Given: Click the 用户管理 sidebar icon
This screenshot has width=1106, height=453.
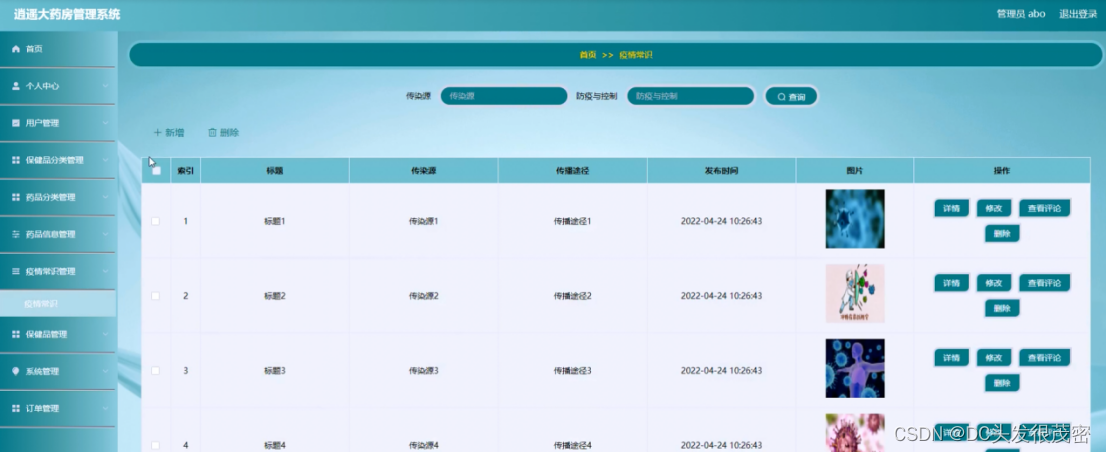Looking at the screenshot, I should point(16,123).
